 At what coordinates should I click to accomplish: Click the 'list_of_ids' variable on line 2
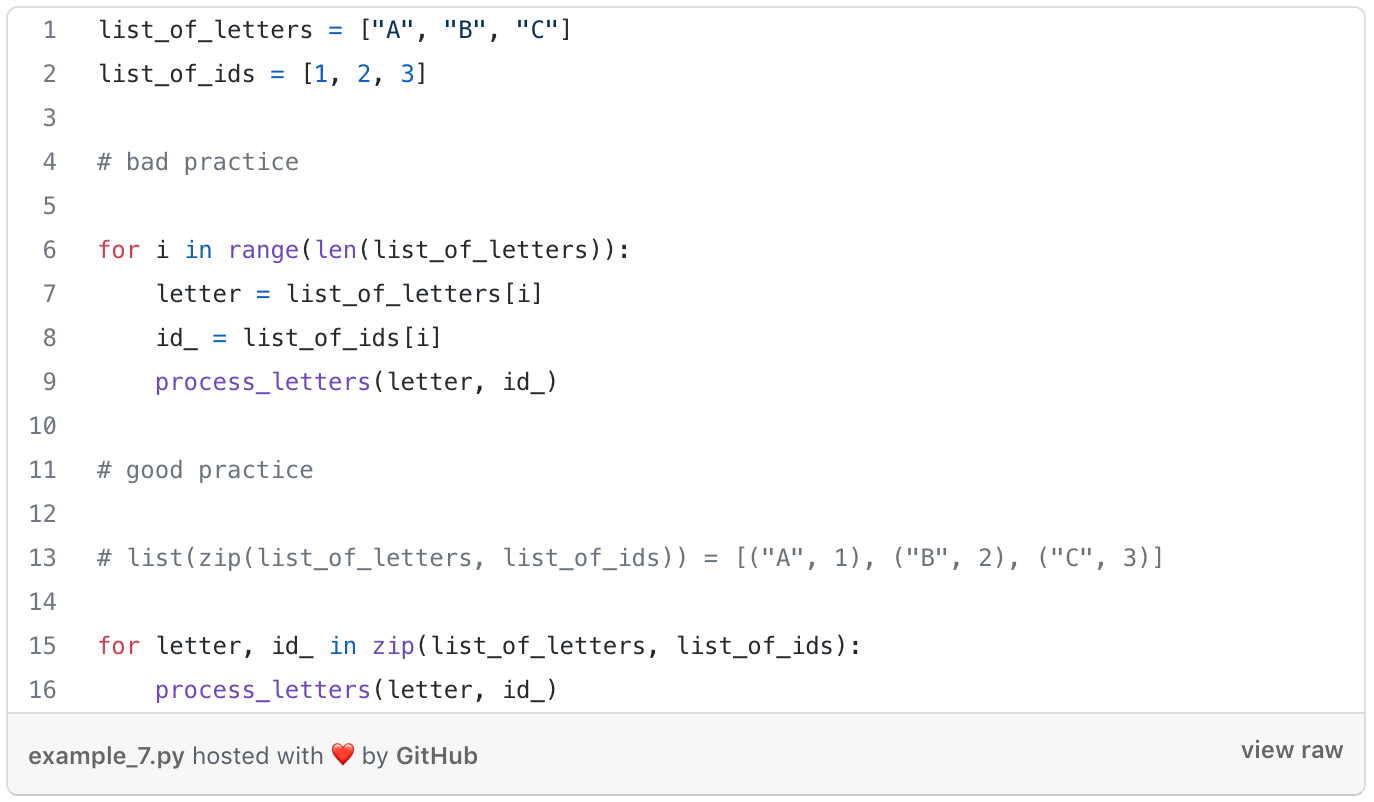(177, 74)
